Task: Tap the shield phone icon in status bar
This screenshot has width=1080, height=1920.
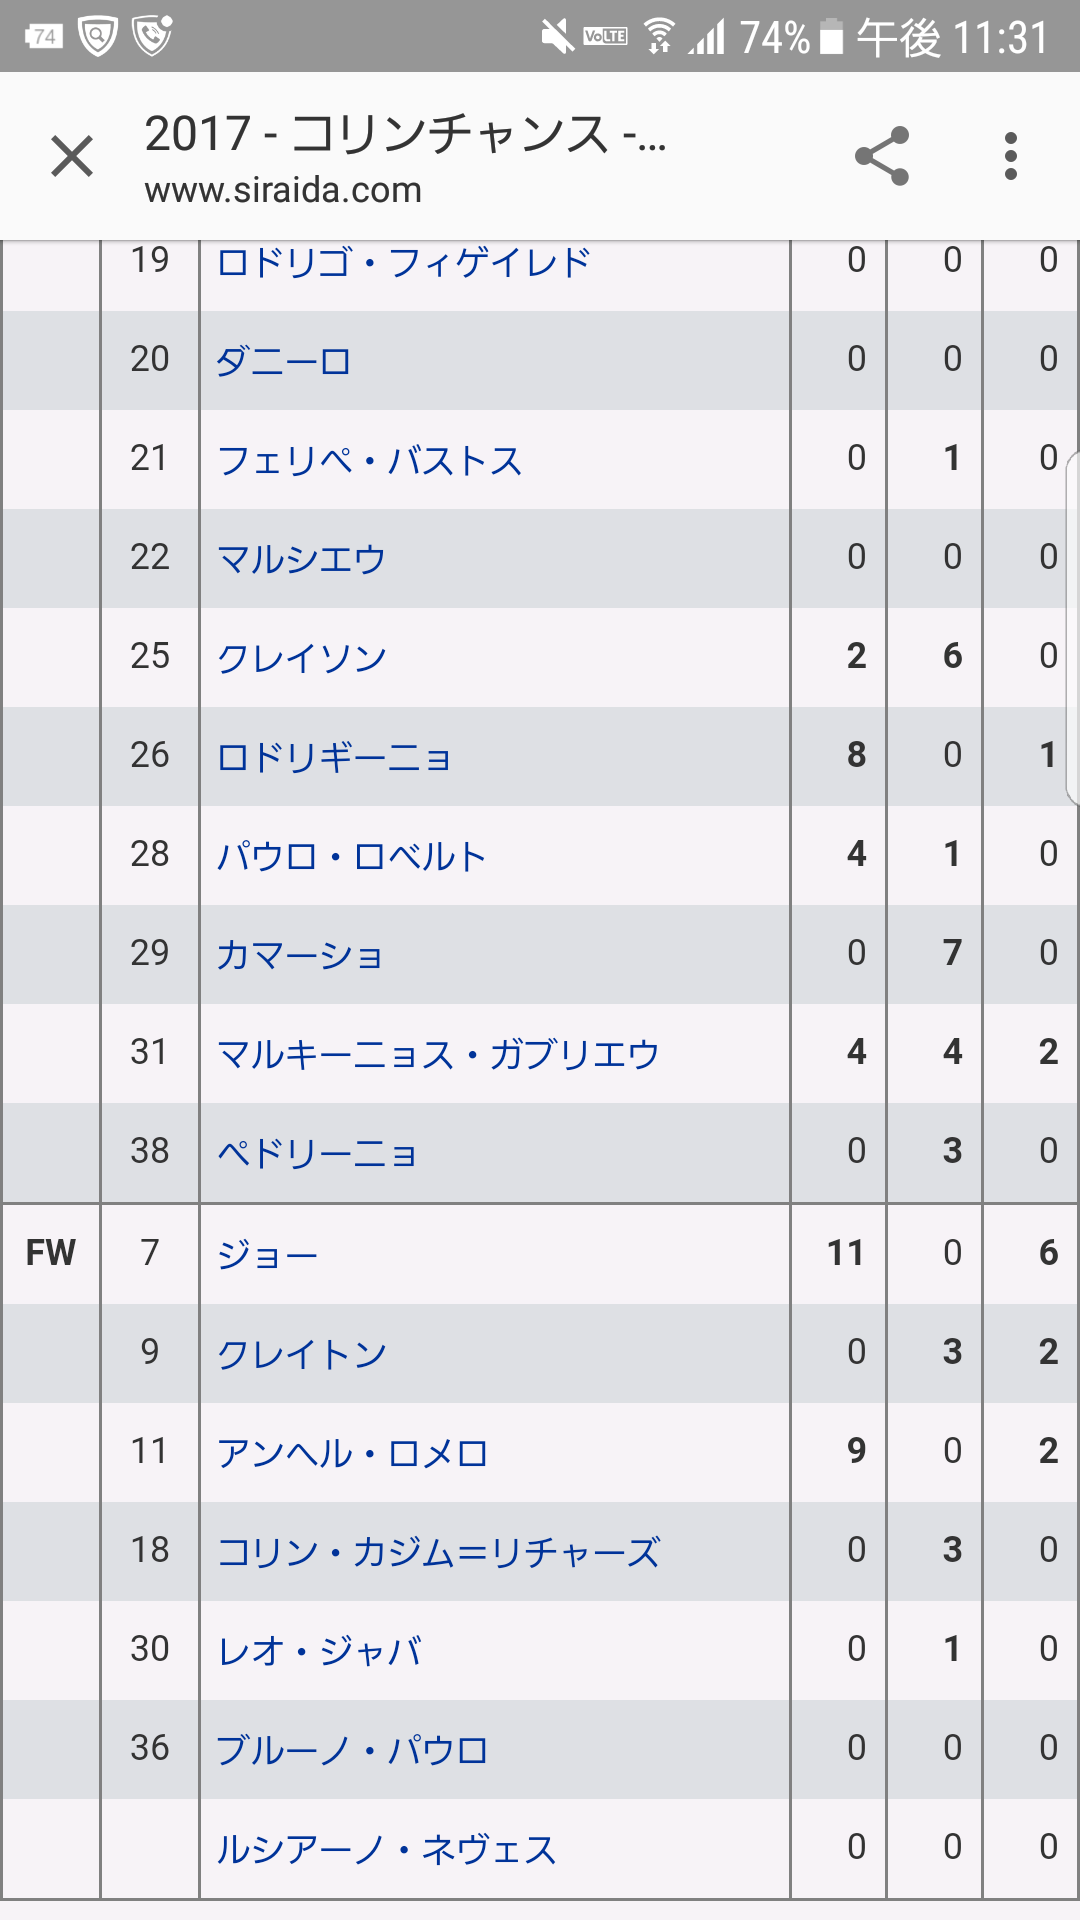Action: (152, 36)
